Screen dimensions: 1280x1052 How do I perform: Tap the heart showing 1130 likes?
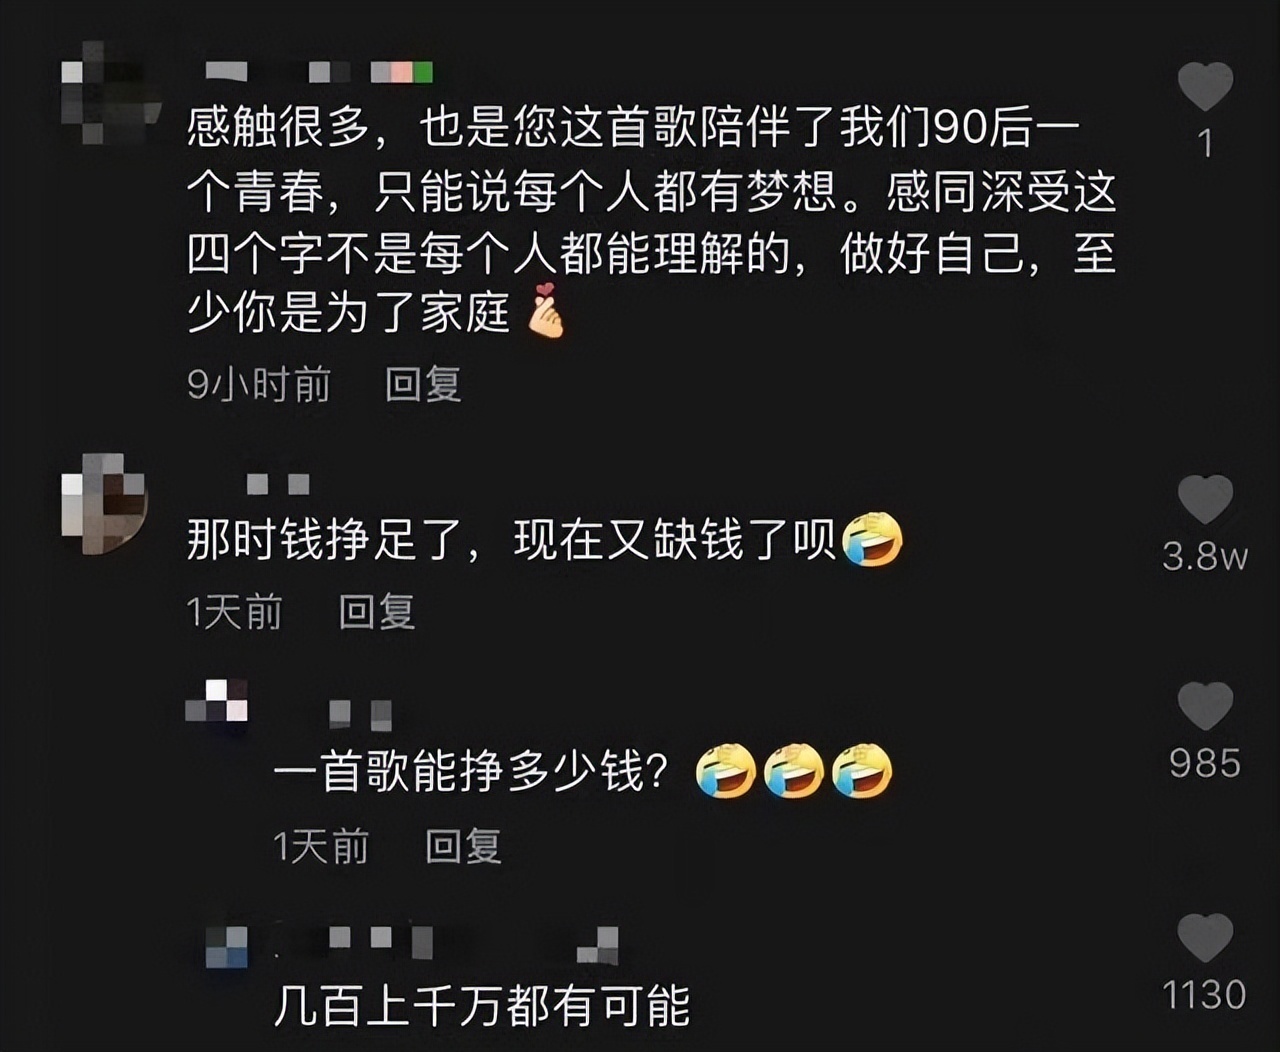pyautogui.click(x=1205, y=938)
